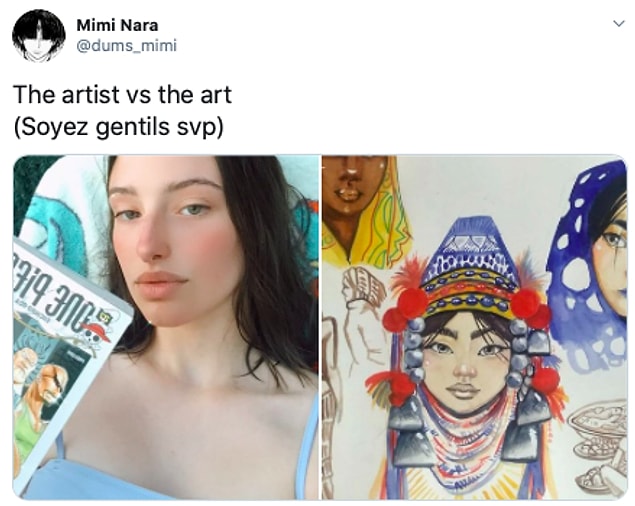This screenshot has width=635, height=506.
Task: Open the watercolor artwork image
Action: coord(475,327)
